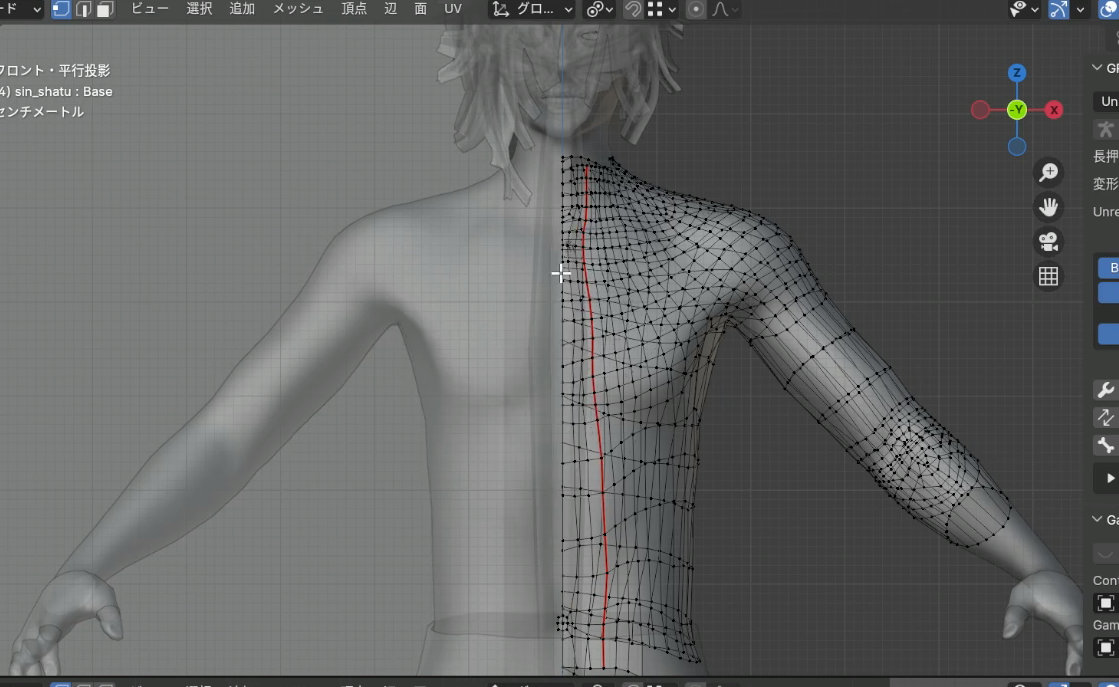Click the 長押 label in sidebar
1119x687 pixels.
click(1105, 156)
